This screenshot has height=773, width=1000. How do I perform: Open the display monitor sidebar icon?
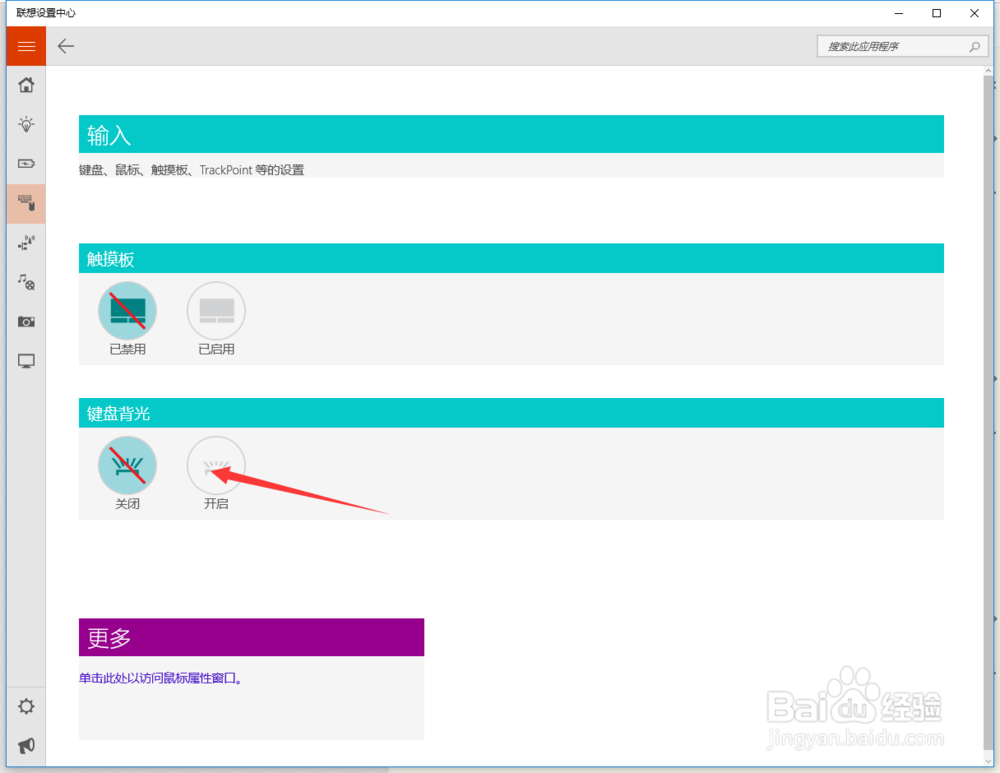(x=26, y=361)
